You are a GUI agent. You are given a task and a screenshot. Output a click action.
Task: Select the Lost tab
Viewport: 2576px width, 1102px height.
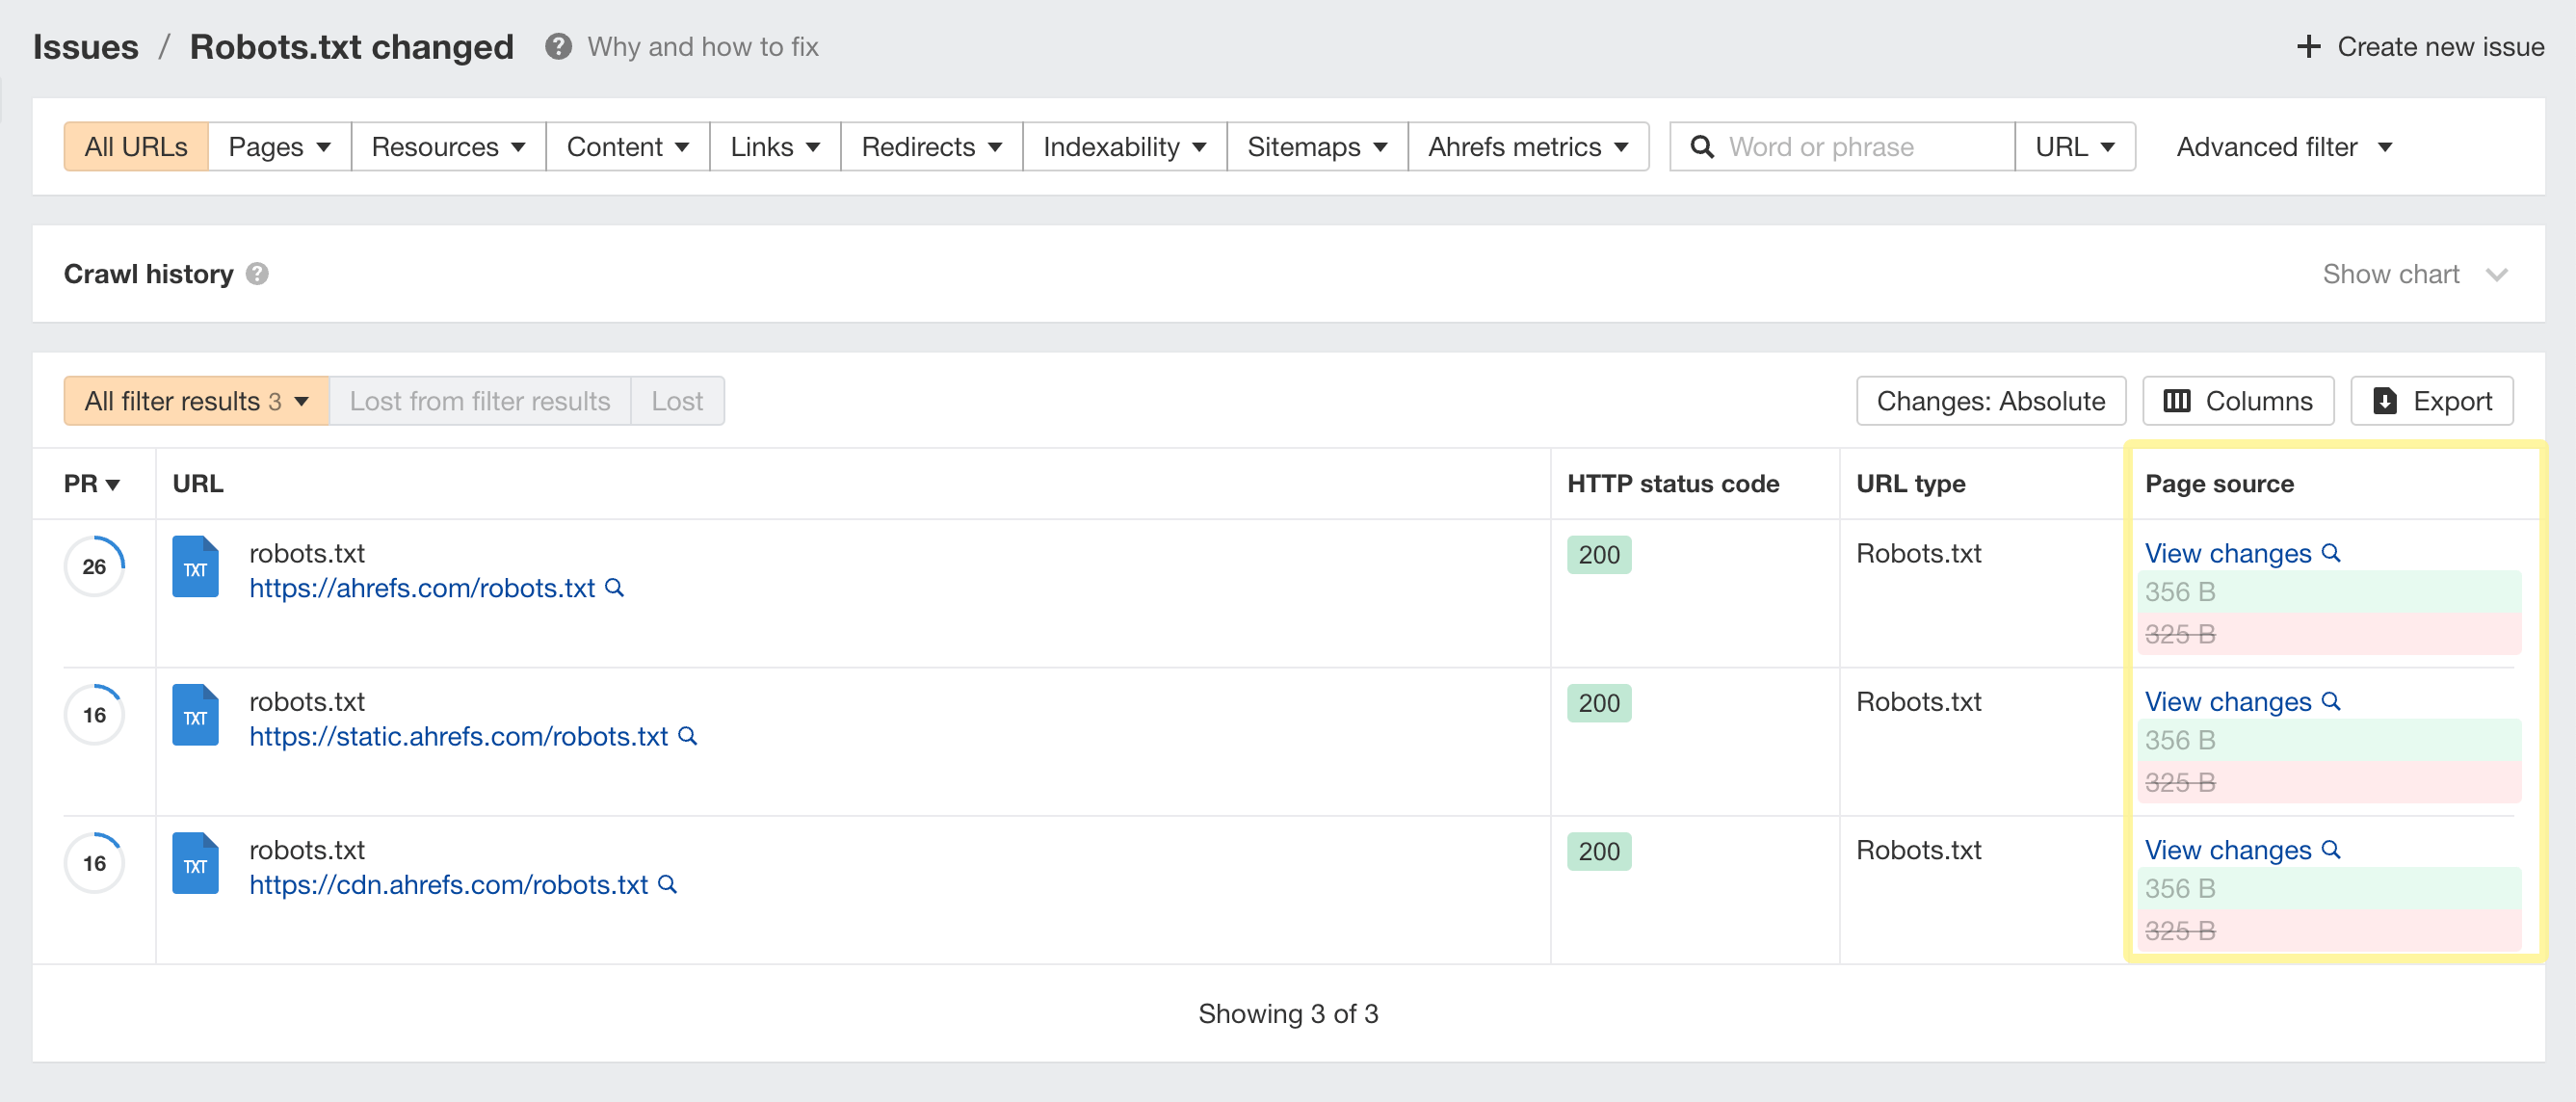coord(678,400)
